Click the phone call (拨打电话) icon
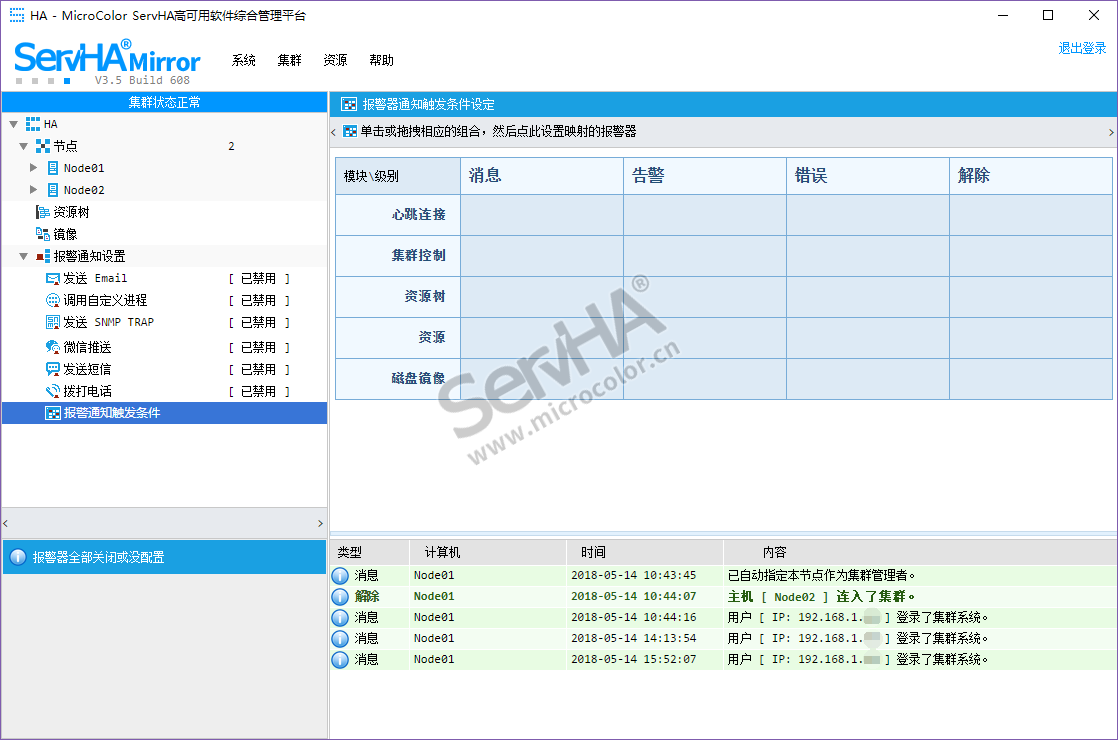Viewport: 1118px width, 740px height. [53, 391]
